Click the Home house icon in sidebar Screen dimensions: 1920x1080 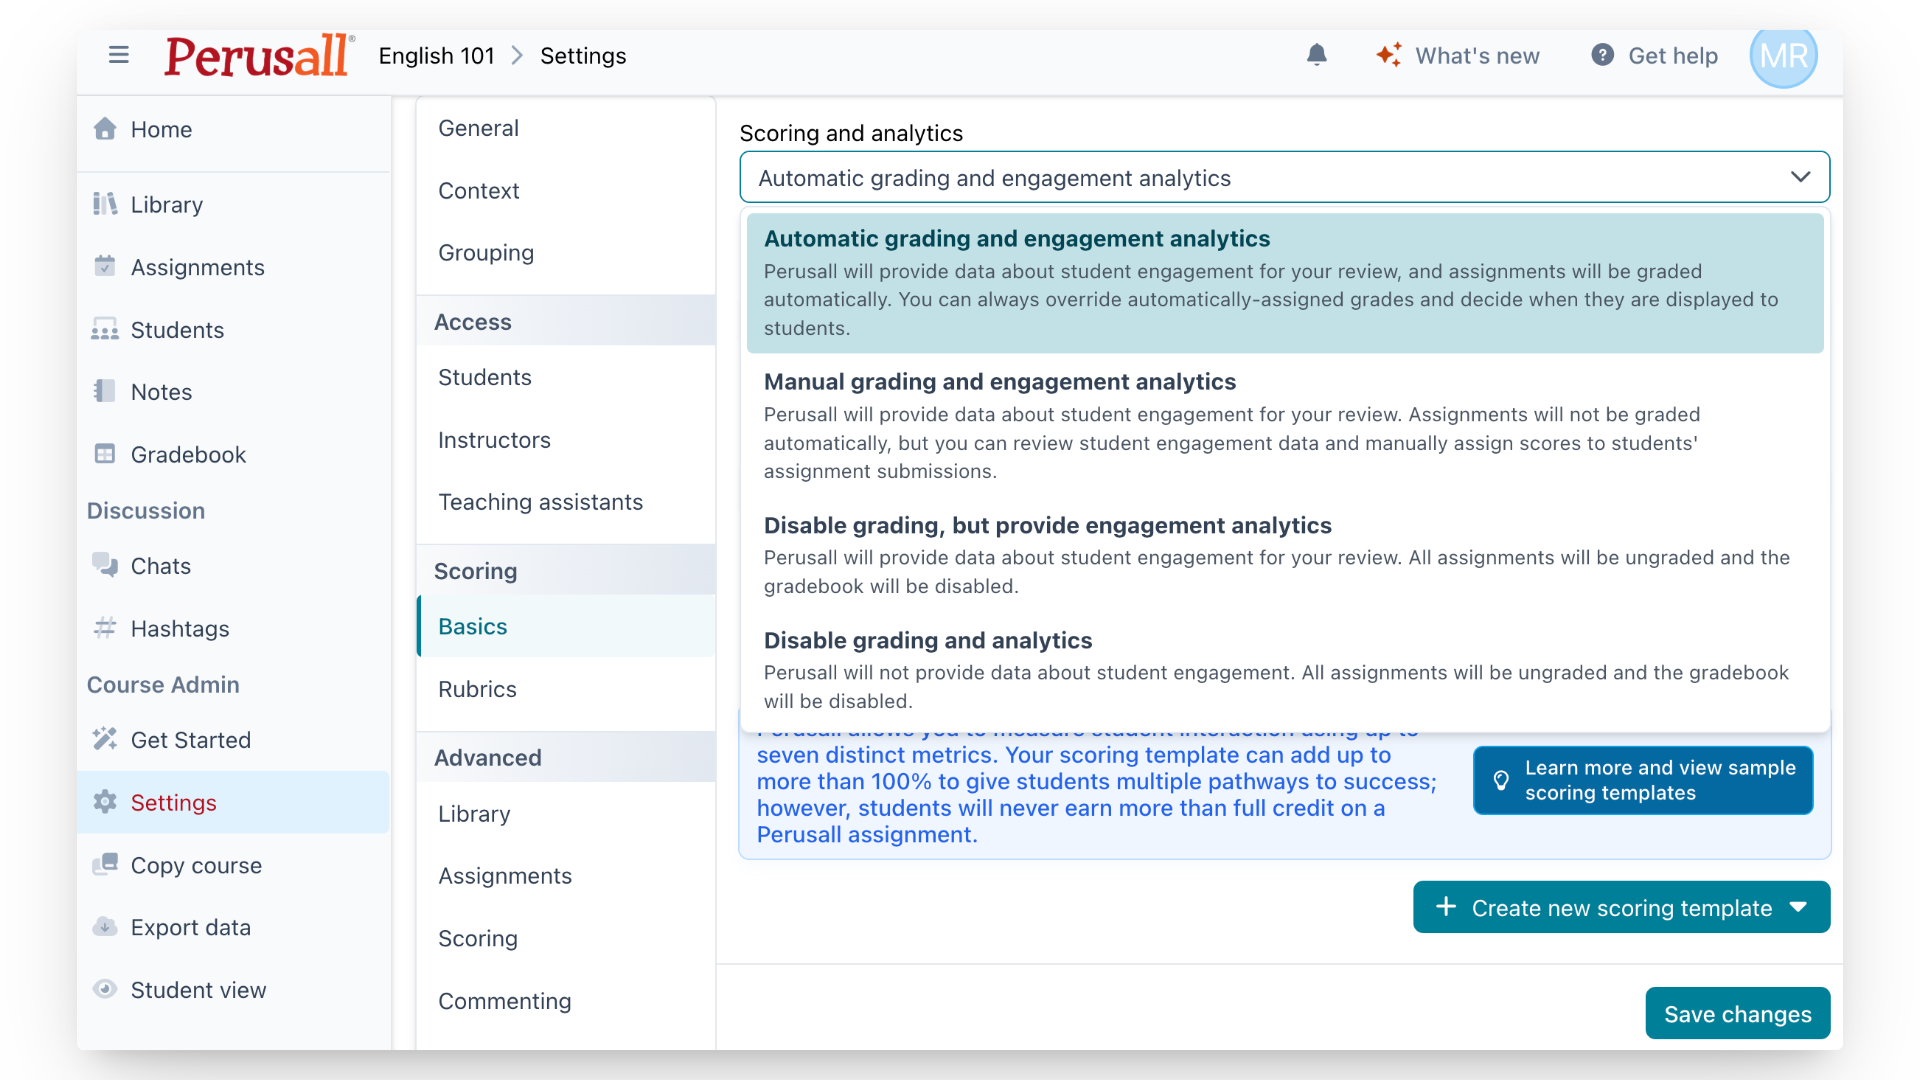click(x=105, y=129)
